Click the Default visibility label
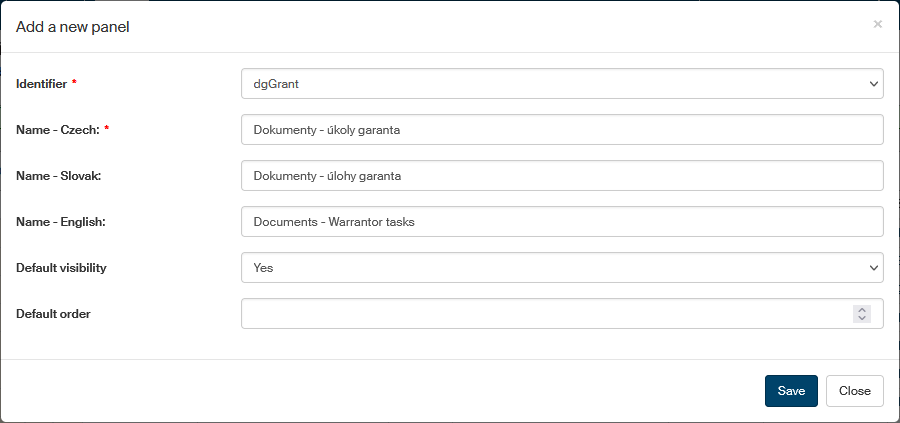This screenshot has width=900, height=423. pyautogui.click(x=61, y=268)
